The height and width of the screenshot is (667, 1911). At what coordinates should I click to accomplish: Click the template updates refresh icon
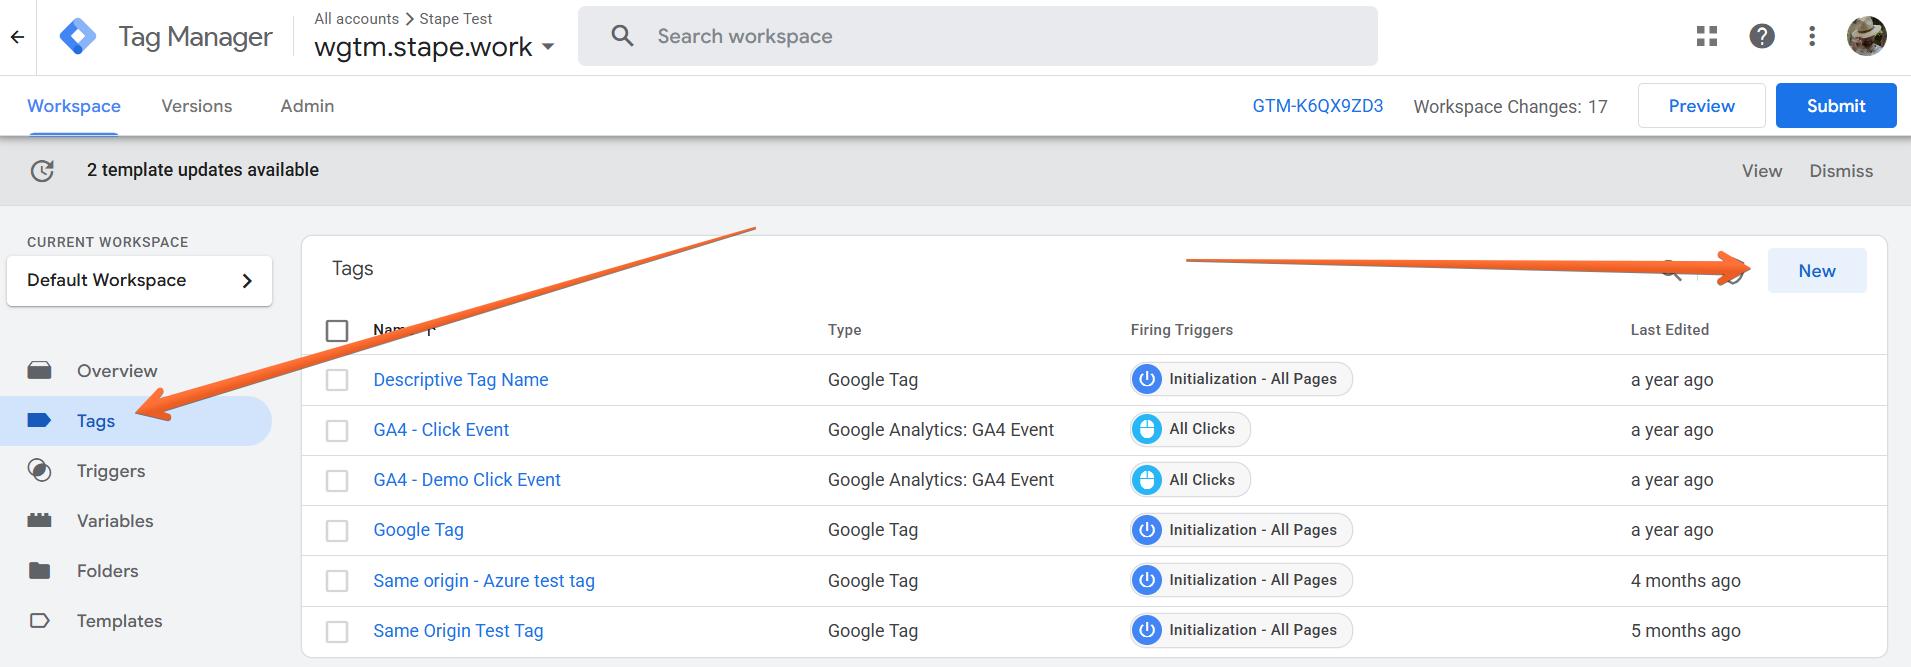[42, 171]
